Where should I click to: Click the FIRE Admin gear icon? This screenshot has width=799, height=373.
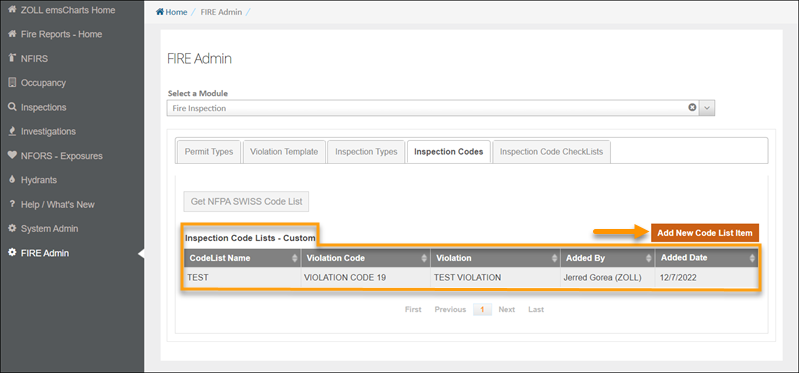pos(13,253)
